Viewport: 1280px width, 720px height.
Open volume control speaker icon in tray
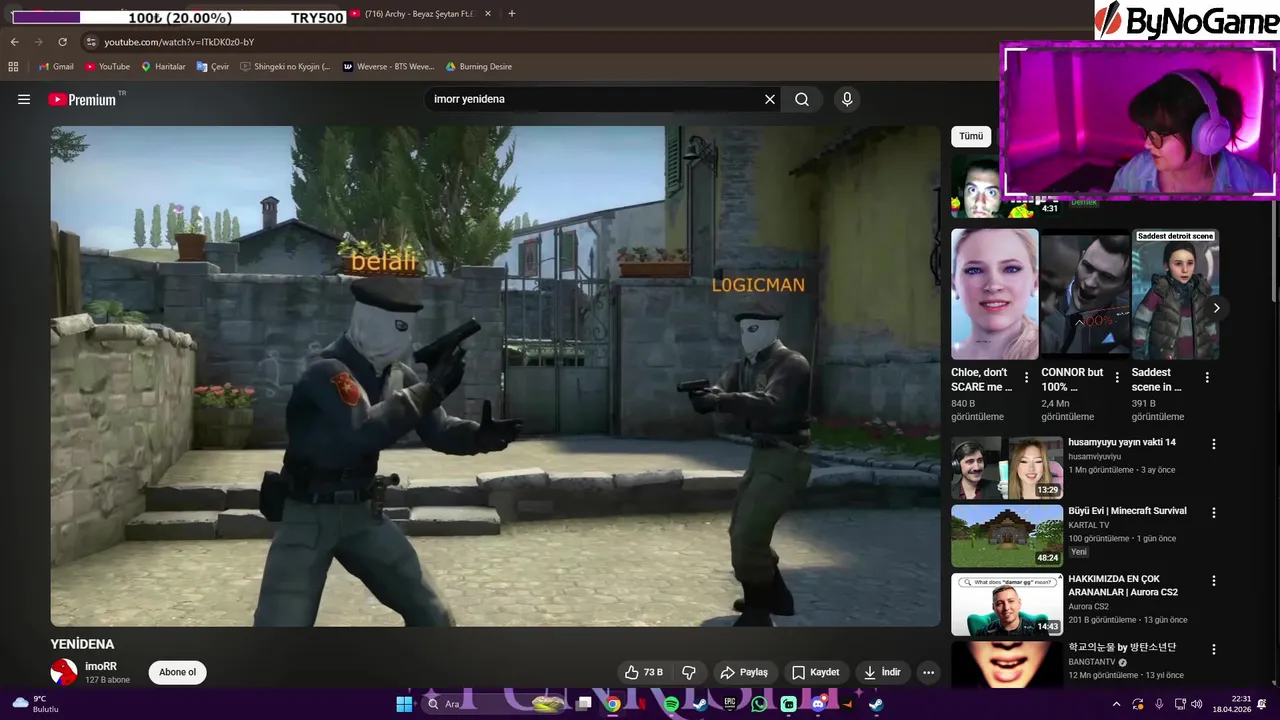[1197, 704]
